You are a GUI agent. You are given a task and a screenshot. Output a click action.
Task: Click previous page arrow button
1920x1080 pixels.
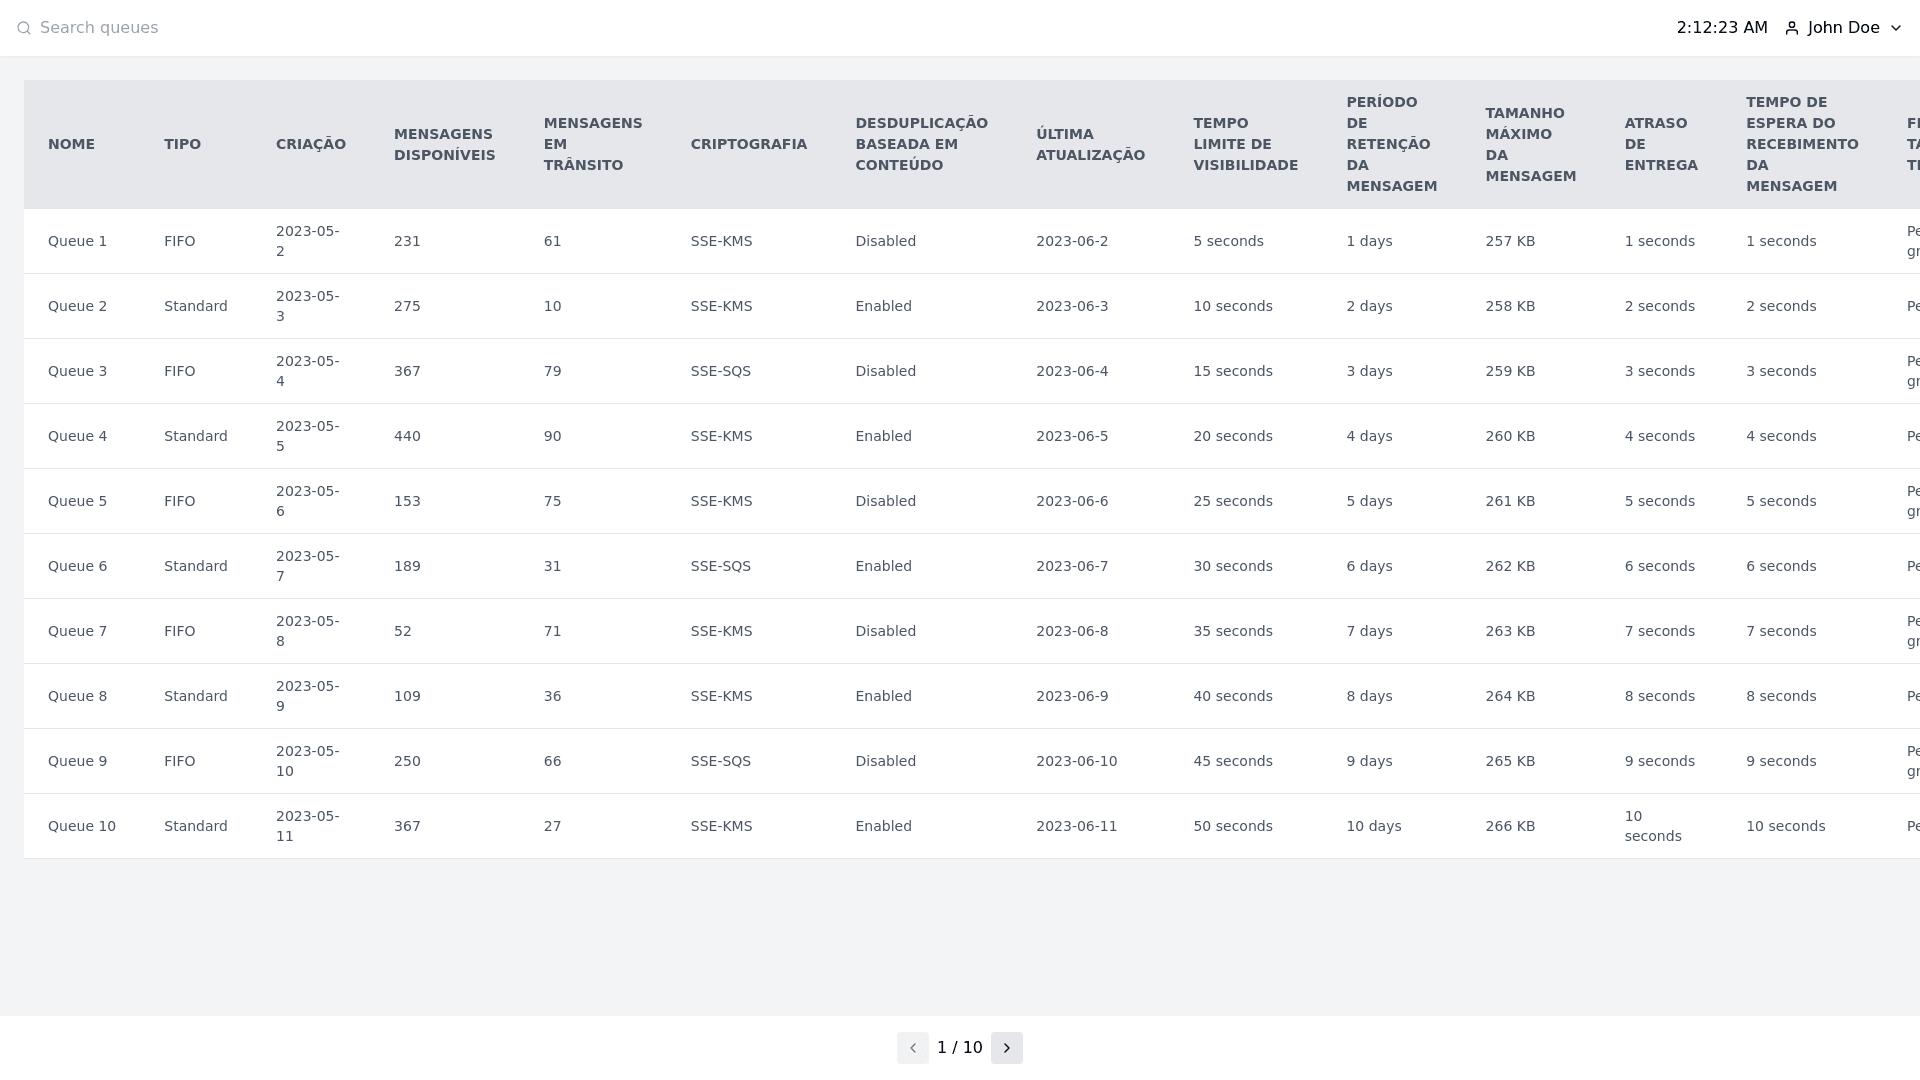pyautogui.click(x=912, y=1048)
